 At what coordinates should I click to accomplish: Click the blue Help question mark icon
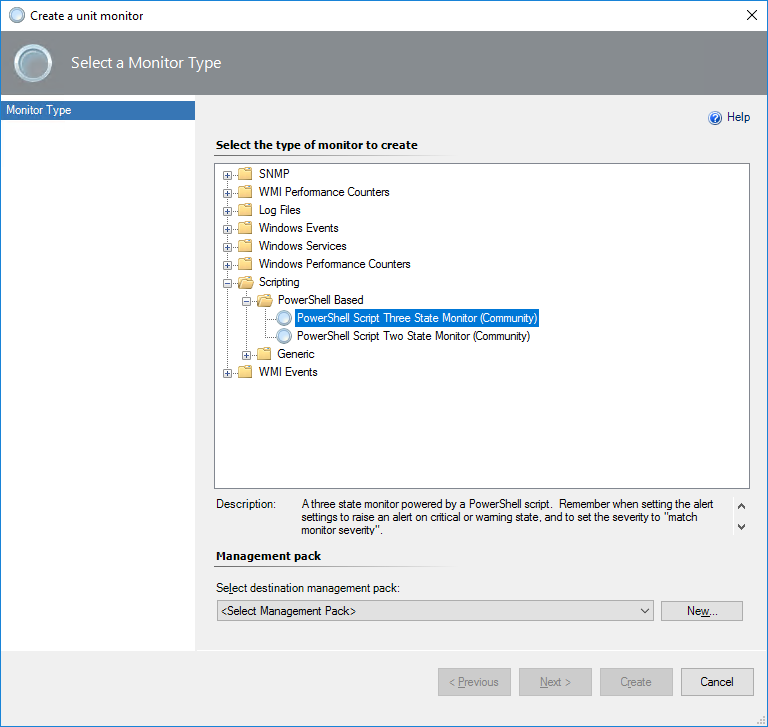715,118
